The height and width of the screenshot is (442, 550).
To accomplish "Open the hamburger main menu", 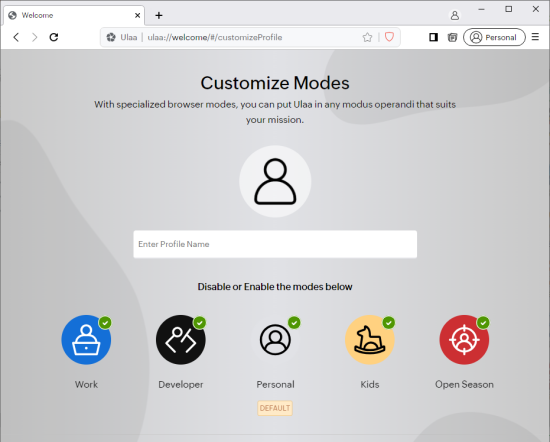I will pos(535,37).
